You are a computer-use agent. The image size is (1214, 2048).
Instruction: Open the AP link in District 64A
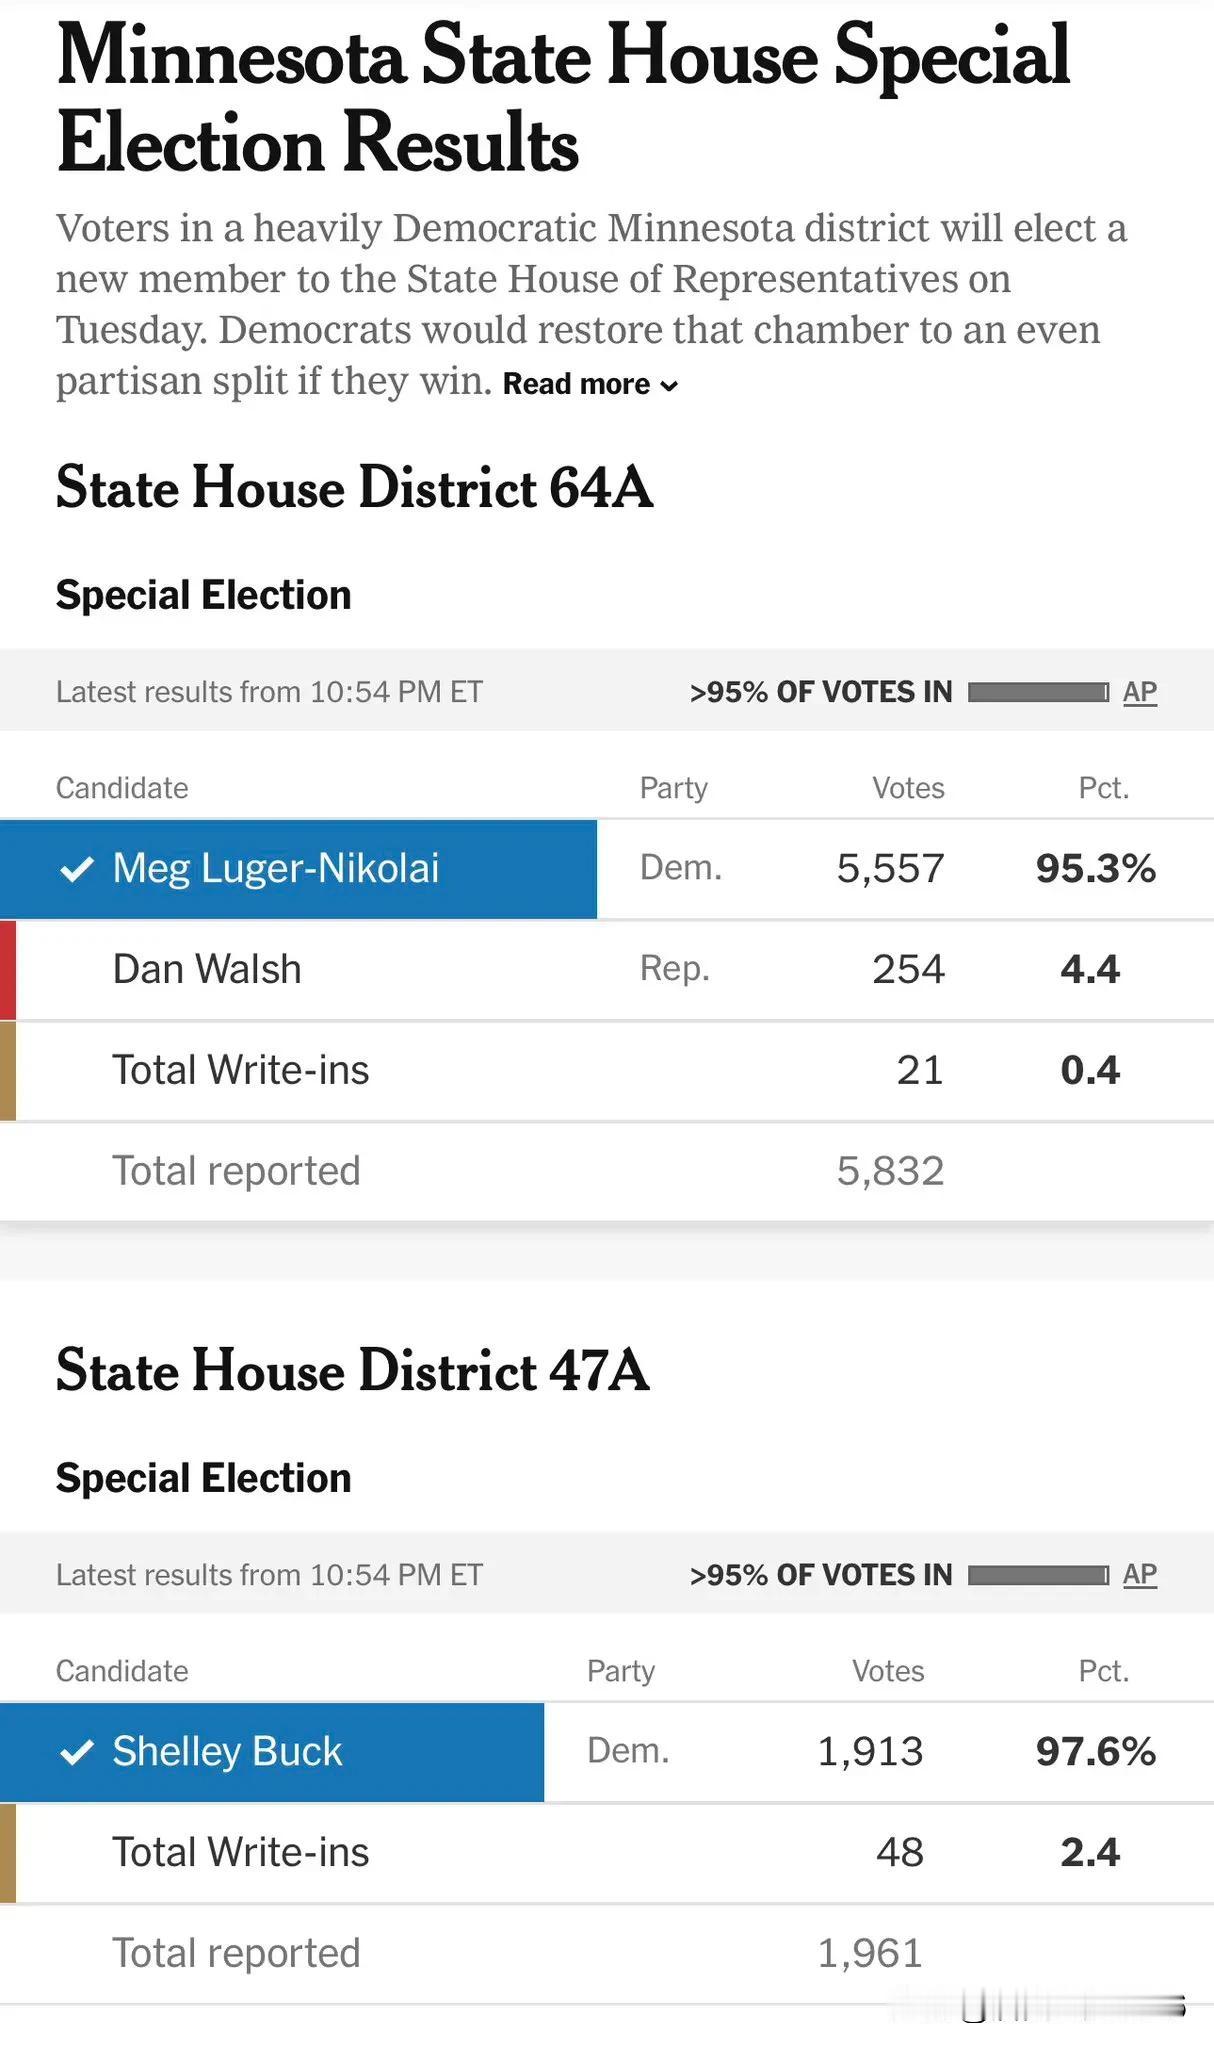1139,692
